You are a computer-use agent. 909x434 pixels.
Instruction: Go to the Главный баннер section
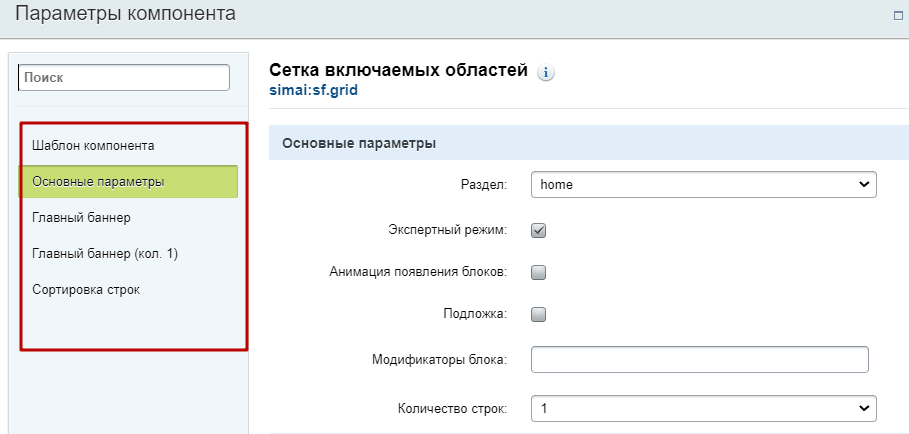(x=81, y=217)
